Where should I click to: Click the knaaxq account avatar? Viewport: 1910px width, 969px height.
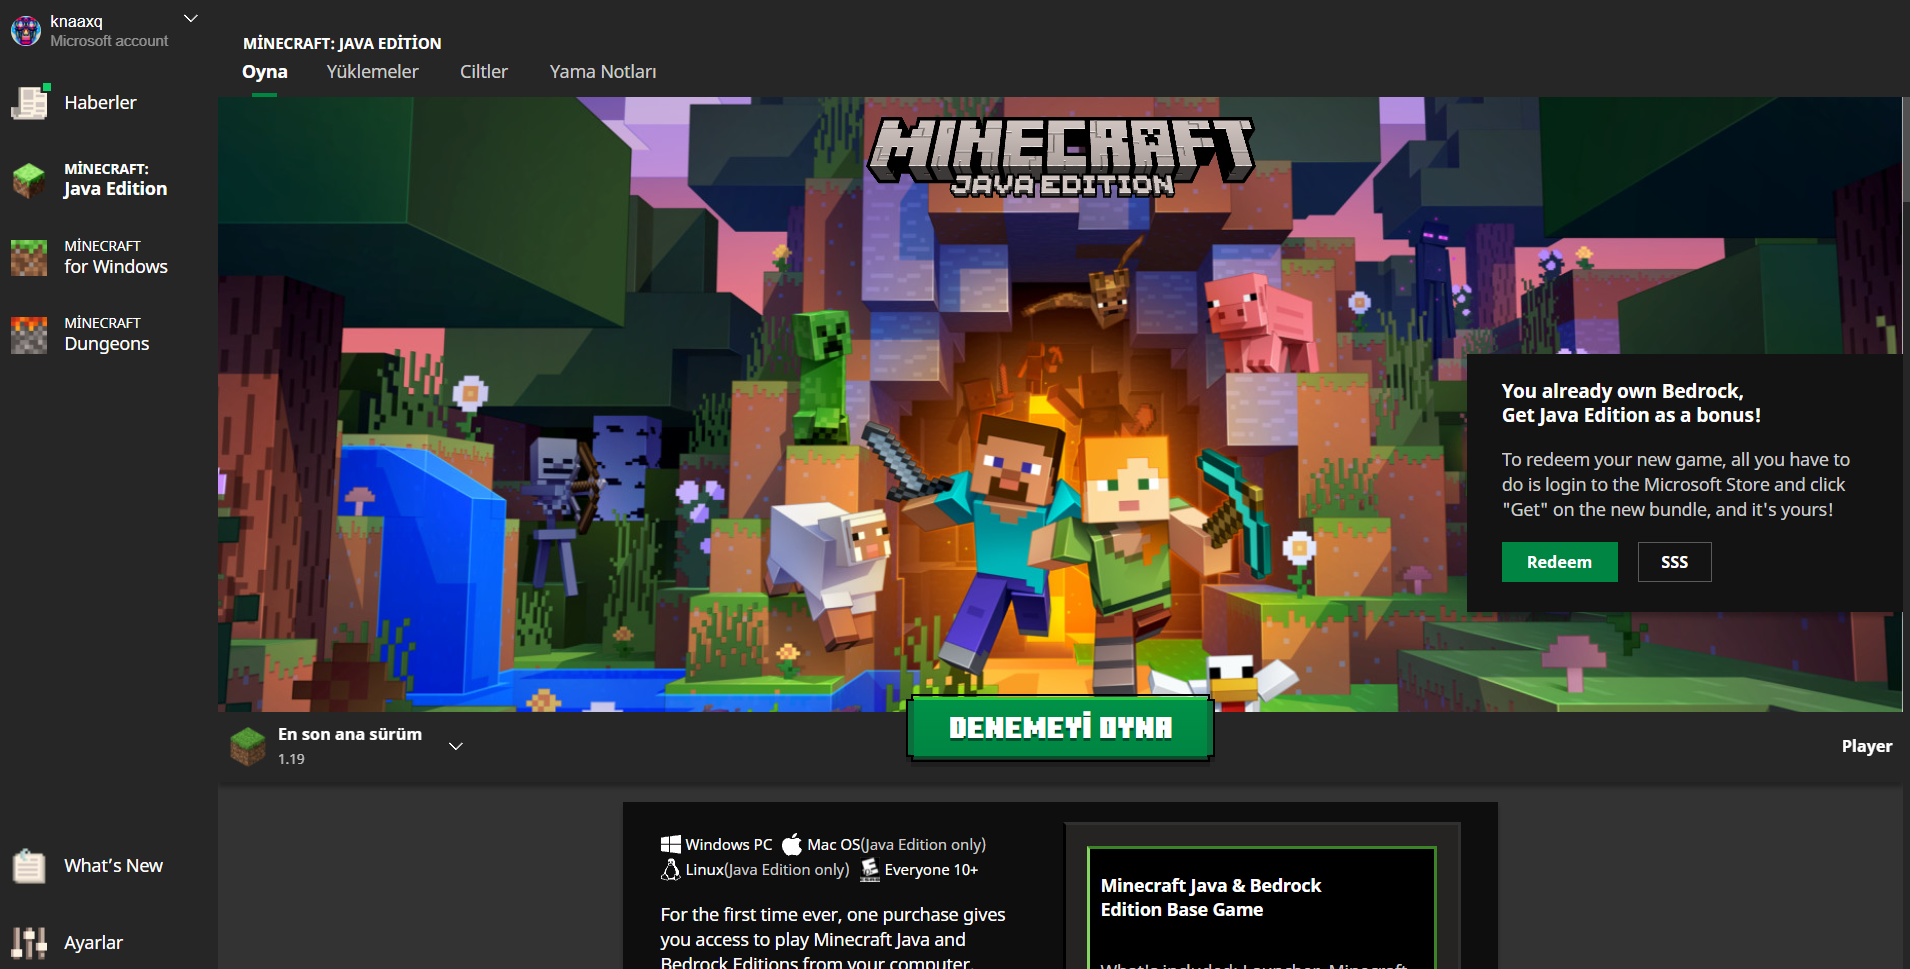pos(25,31)
